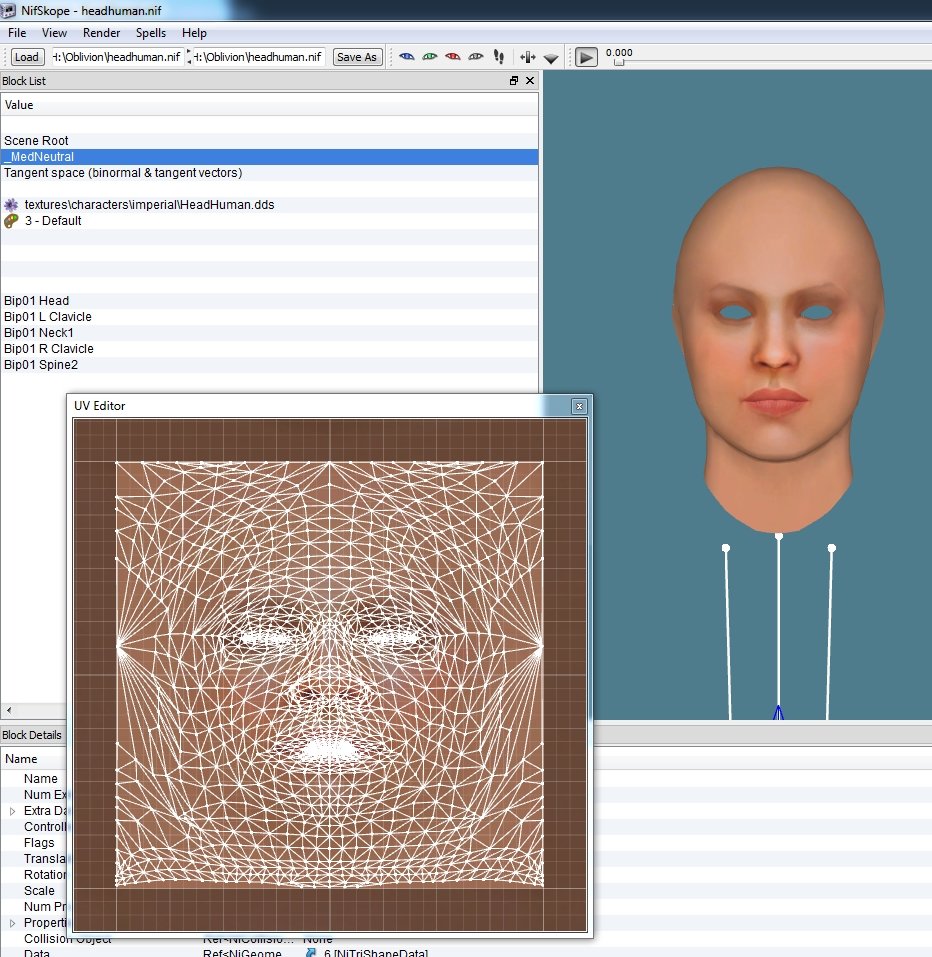Viewport: 932px width, 957px height.
Task: Select the Bip01 R Clavicle row
Action: [269, 348]
